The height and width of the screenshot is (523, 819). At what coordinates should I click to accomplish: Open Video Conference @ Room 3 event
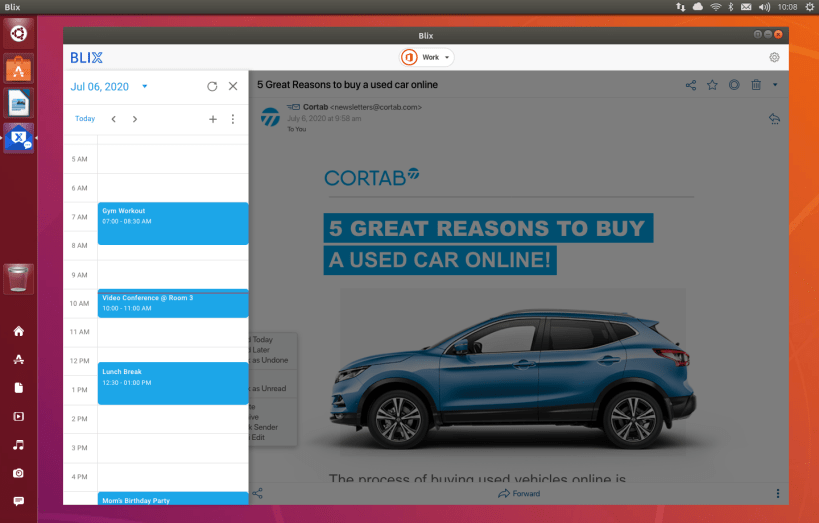tap(173, 303)
